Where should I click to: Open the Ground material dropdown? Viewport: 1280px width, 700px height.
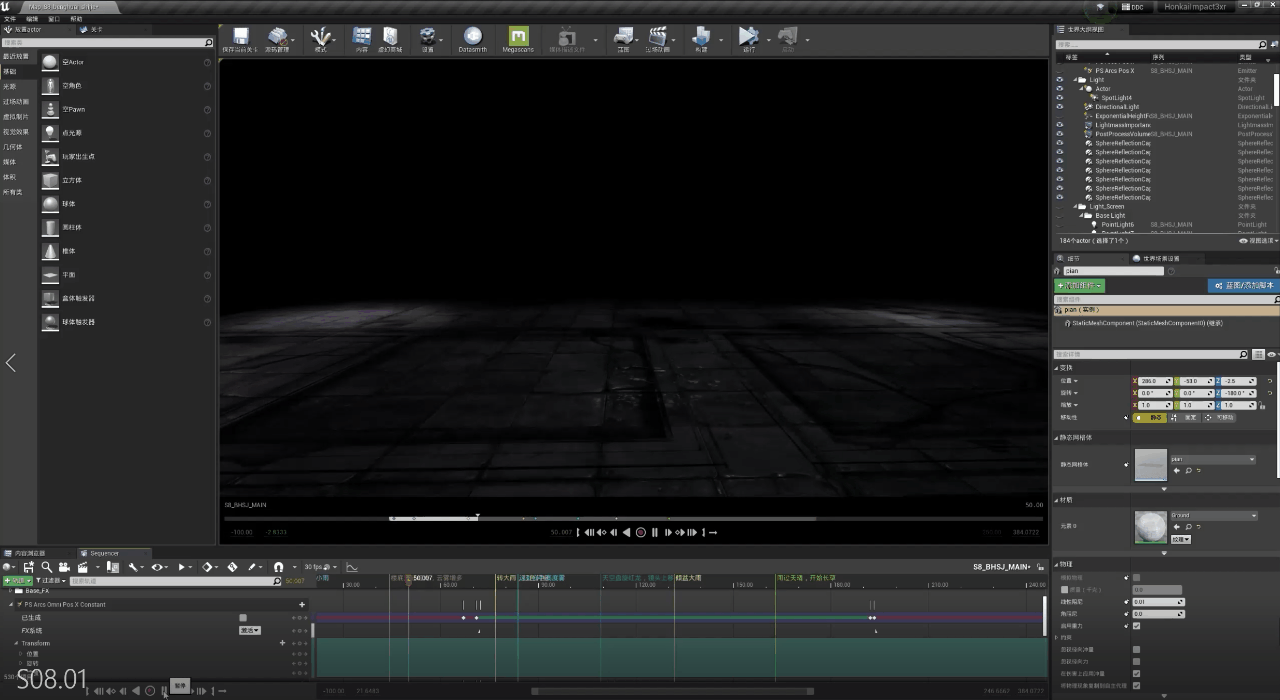click(x=1212, y=516)
